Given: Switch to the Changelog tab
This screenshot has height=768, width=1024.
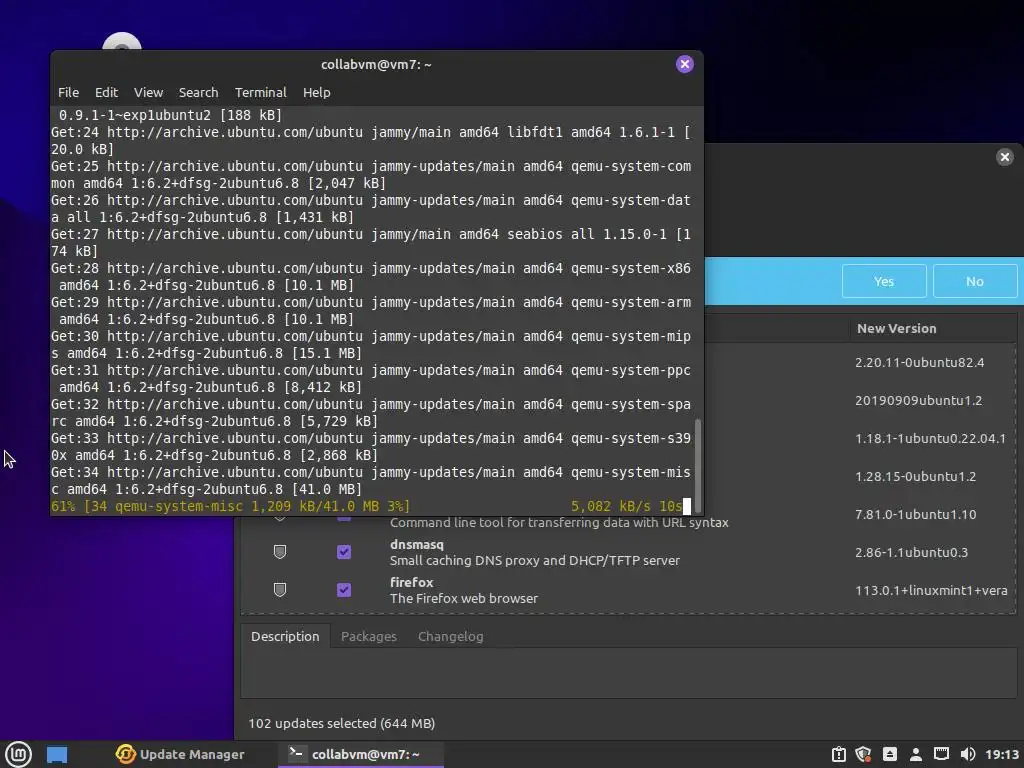Looking at the screenshot, I should (451, 637).
